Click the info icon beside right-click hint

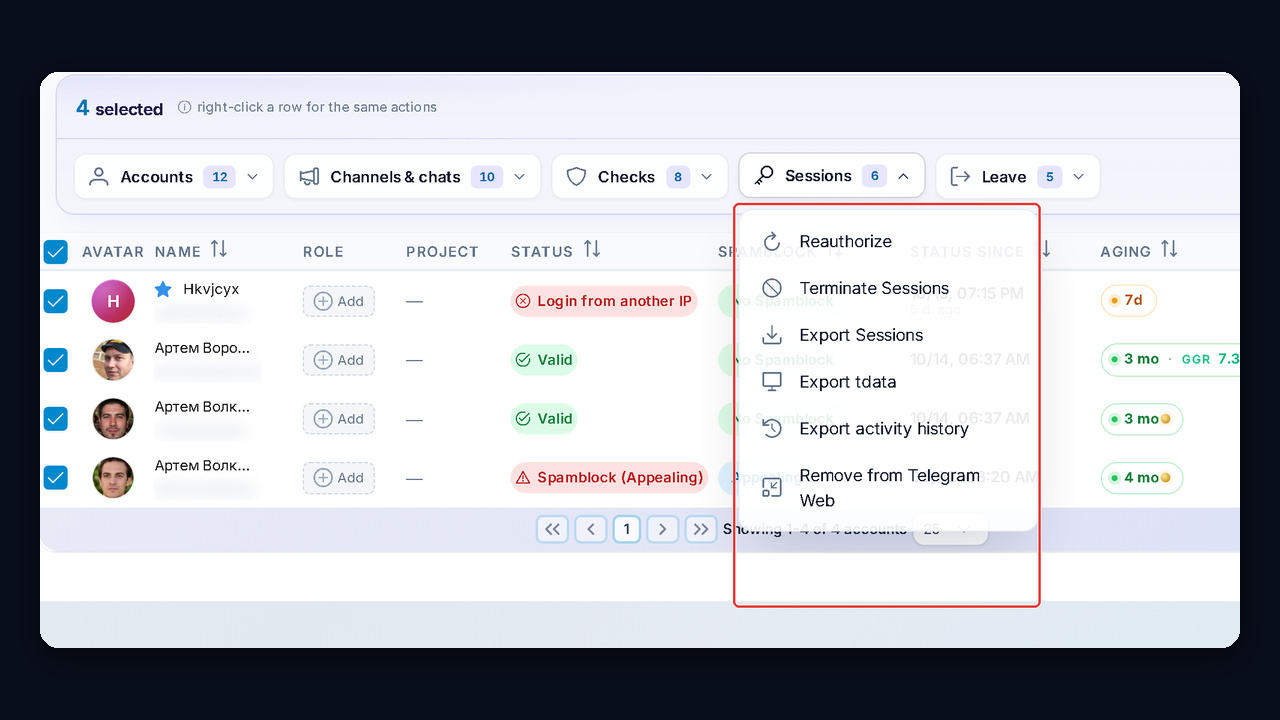coord(184,107)
